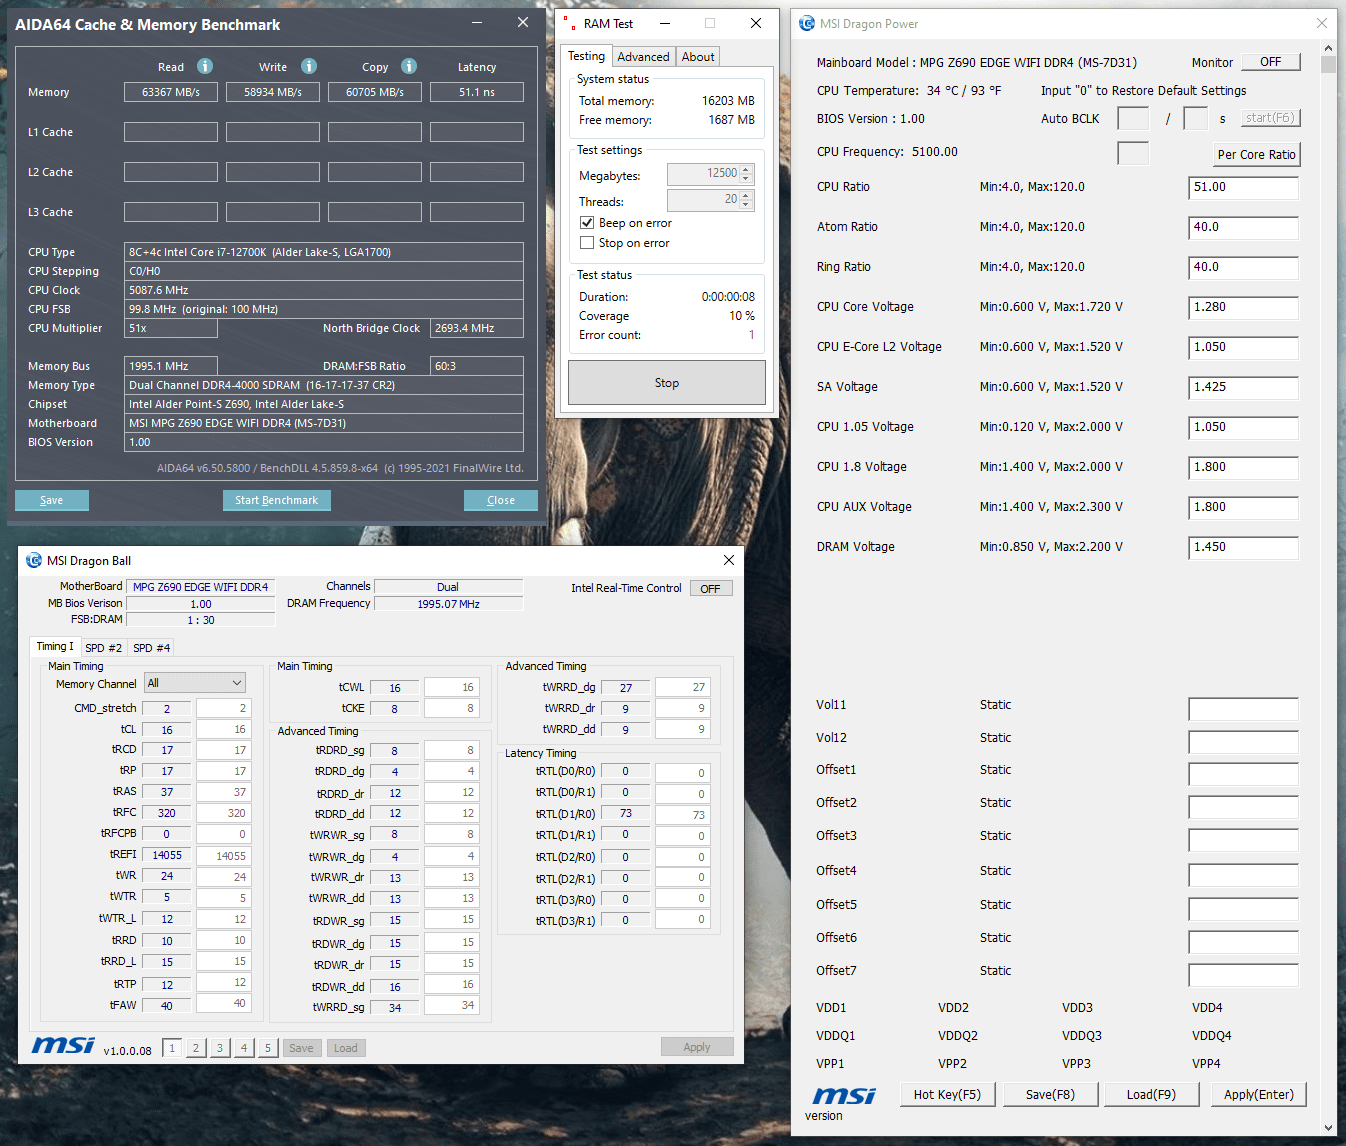Decrease the Threads spinner value
Screen dimensions: 1346x1146
coord(746,205)
